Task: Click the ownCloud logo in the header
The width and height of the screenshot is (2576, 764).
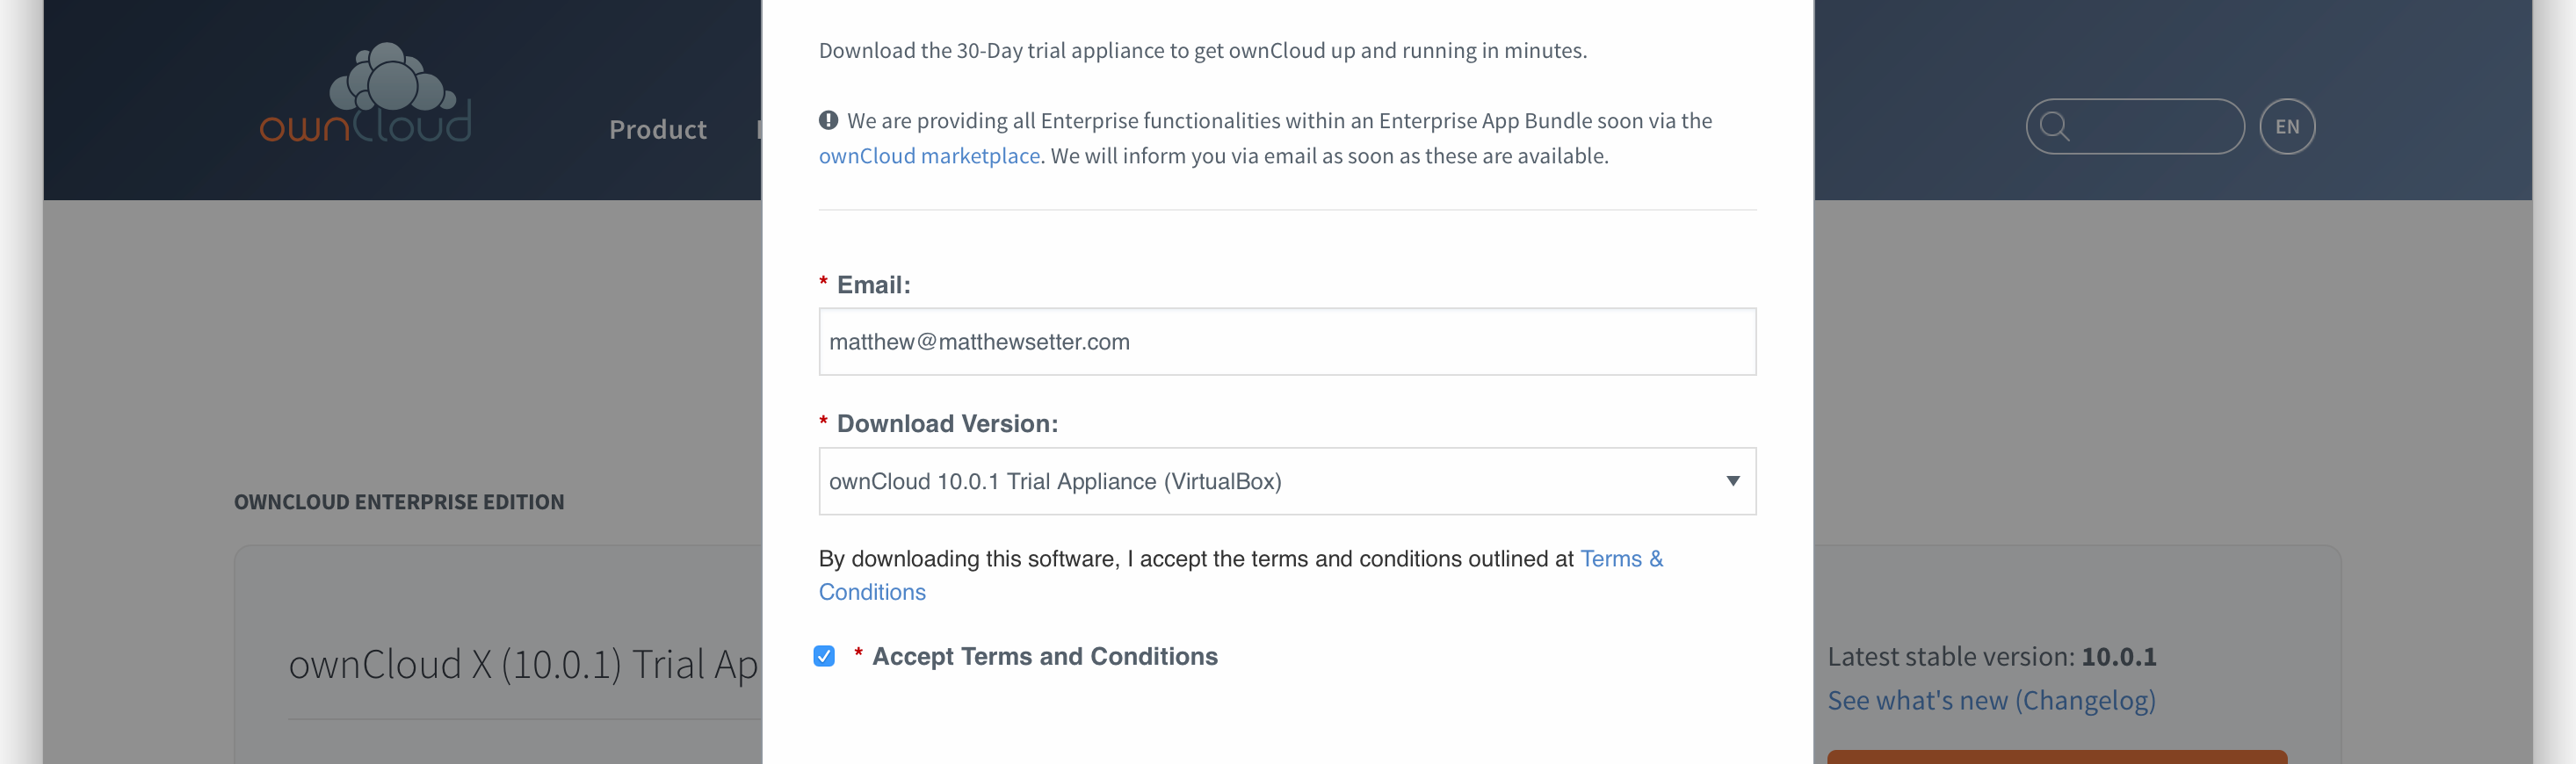Action: [365, 93]
